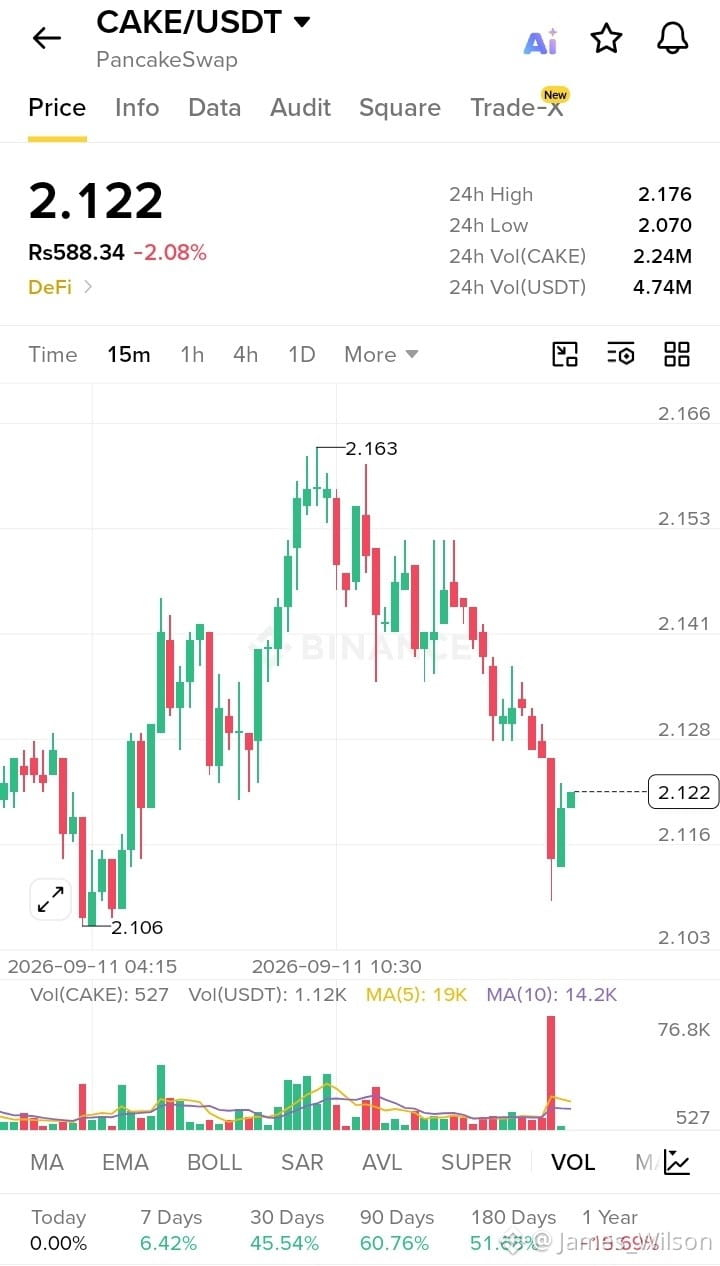The height and width of the screenshot is (1266, 720).
Task: Tap the 2.122 current price label
Action: click(684, 792)
